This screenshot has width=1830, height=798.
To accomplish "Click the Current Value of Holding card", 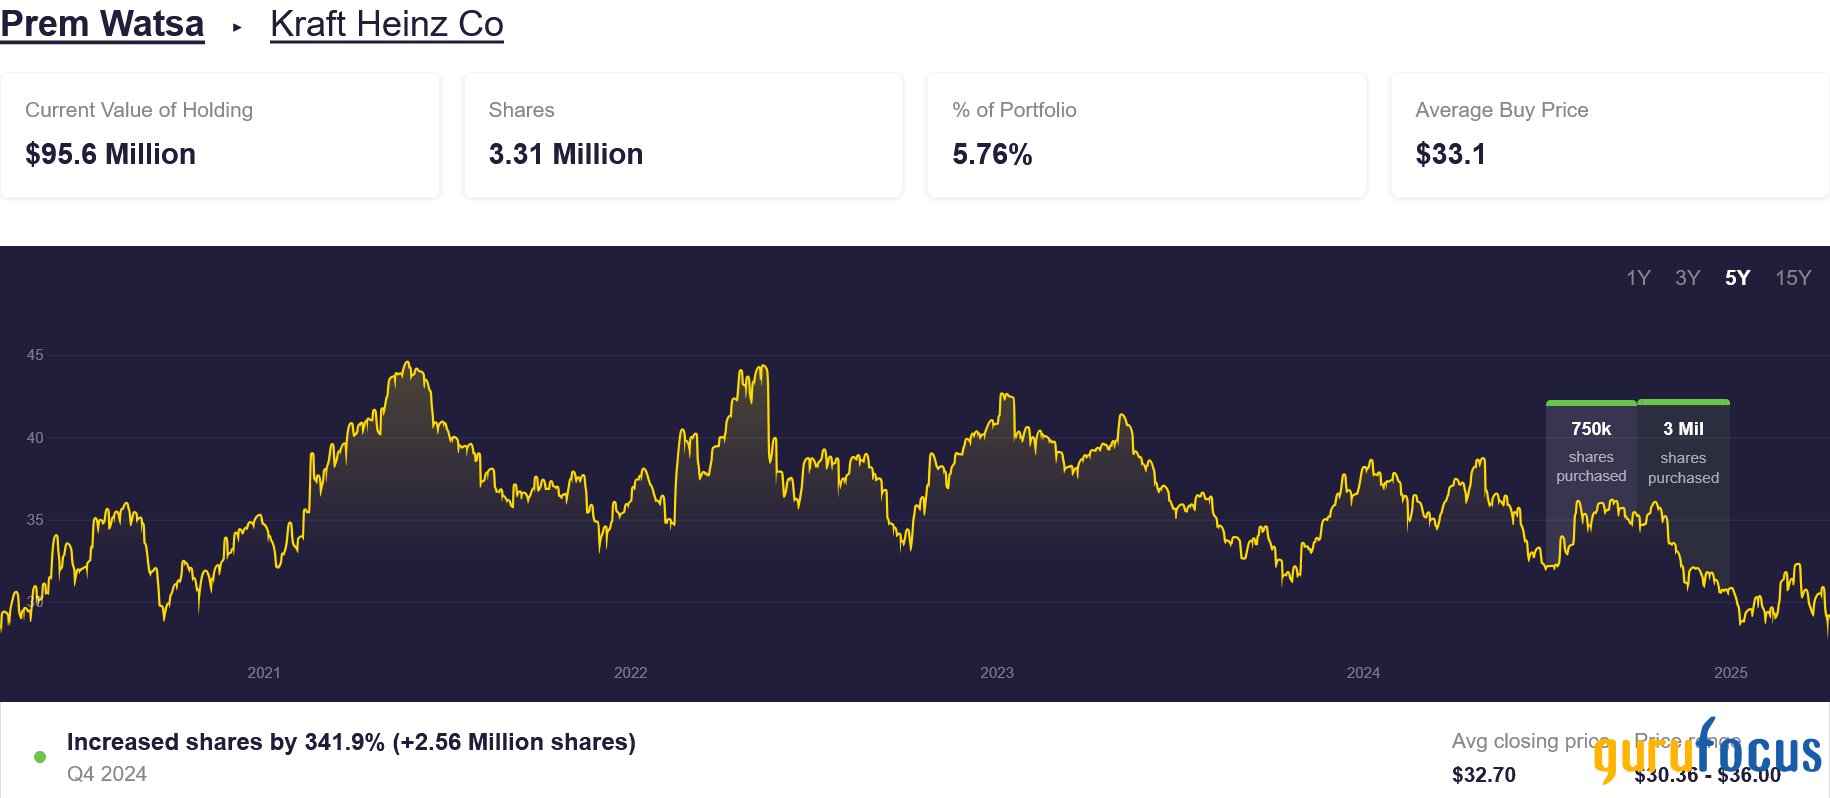I will (x=220, y=135).
